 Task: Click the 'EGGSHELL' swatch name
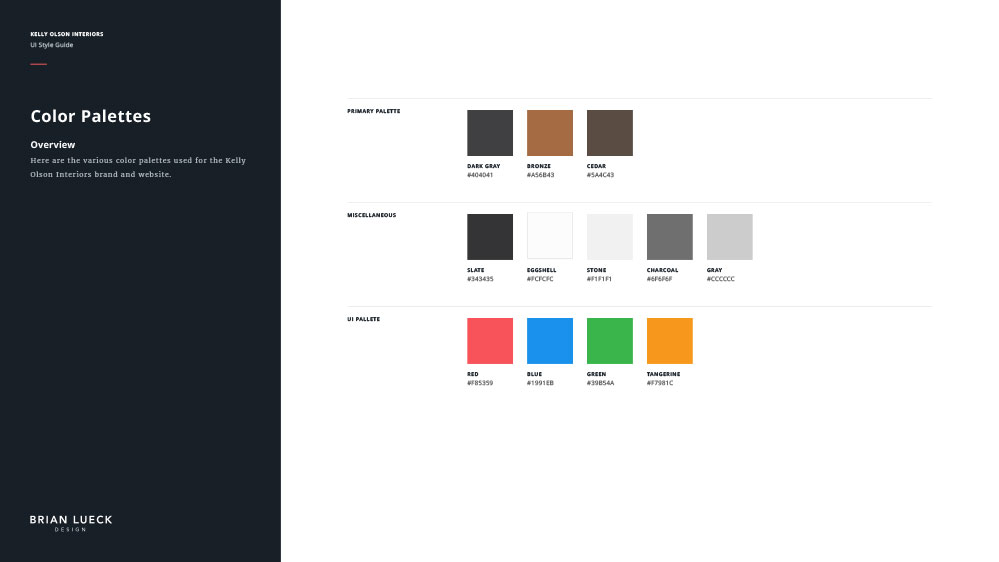click(542, 270)
